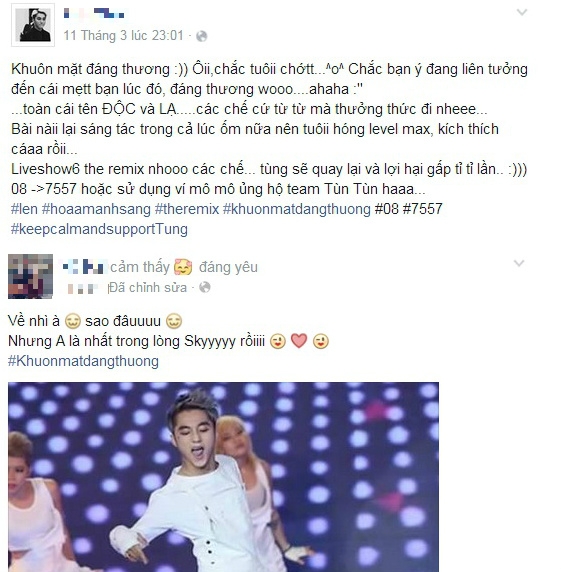Open the #hoaamanhsang hashtag
This screenshot has width=561, height=572.
(96, 209)
